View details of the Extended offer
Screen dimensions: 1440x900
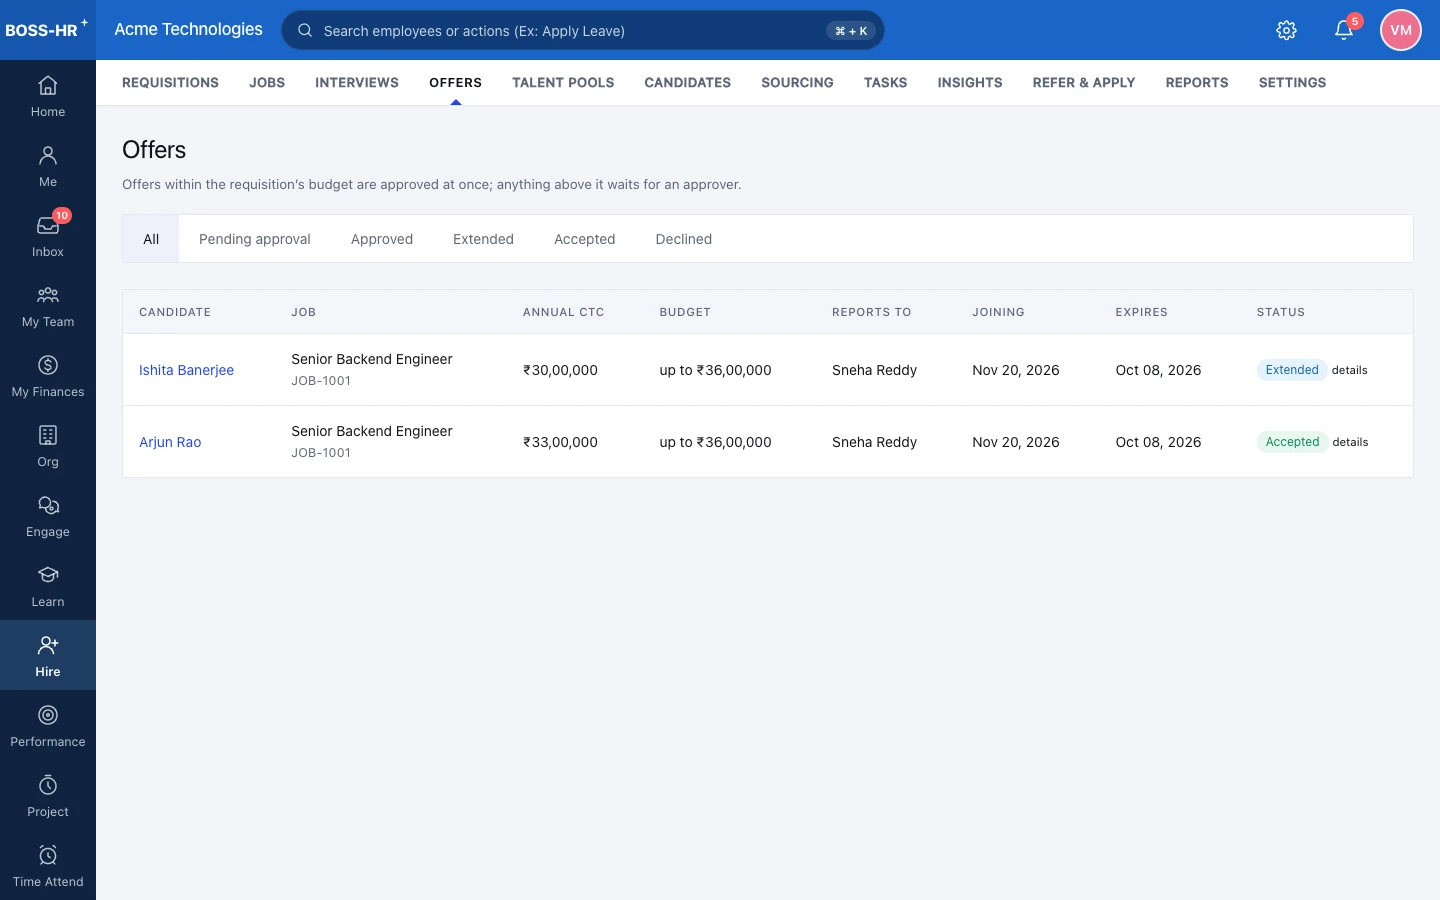pos(1349,370)
